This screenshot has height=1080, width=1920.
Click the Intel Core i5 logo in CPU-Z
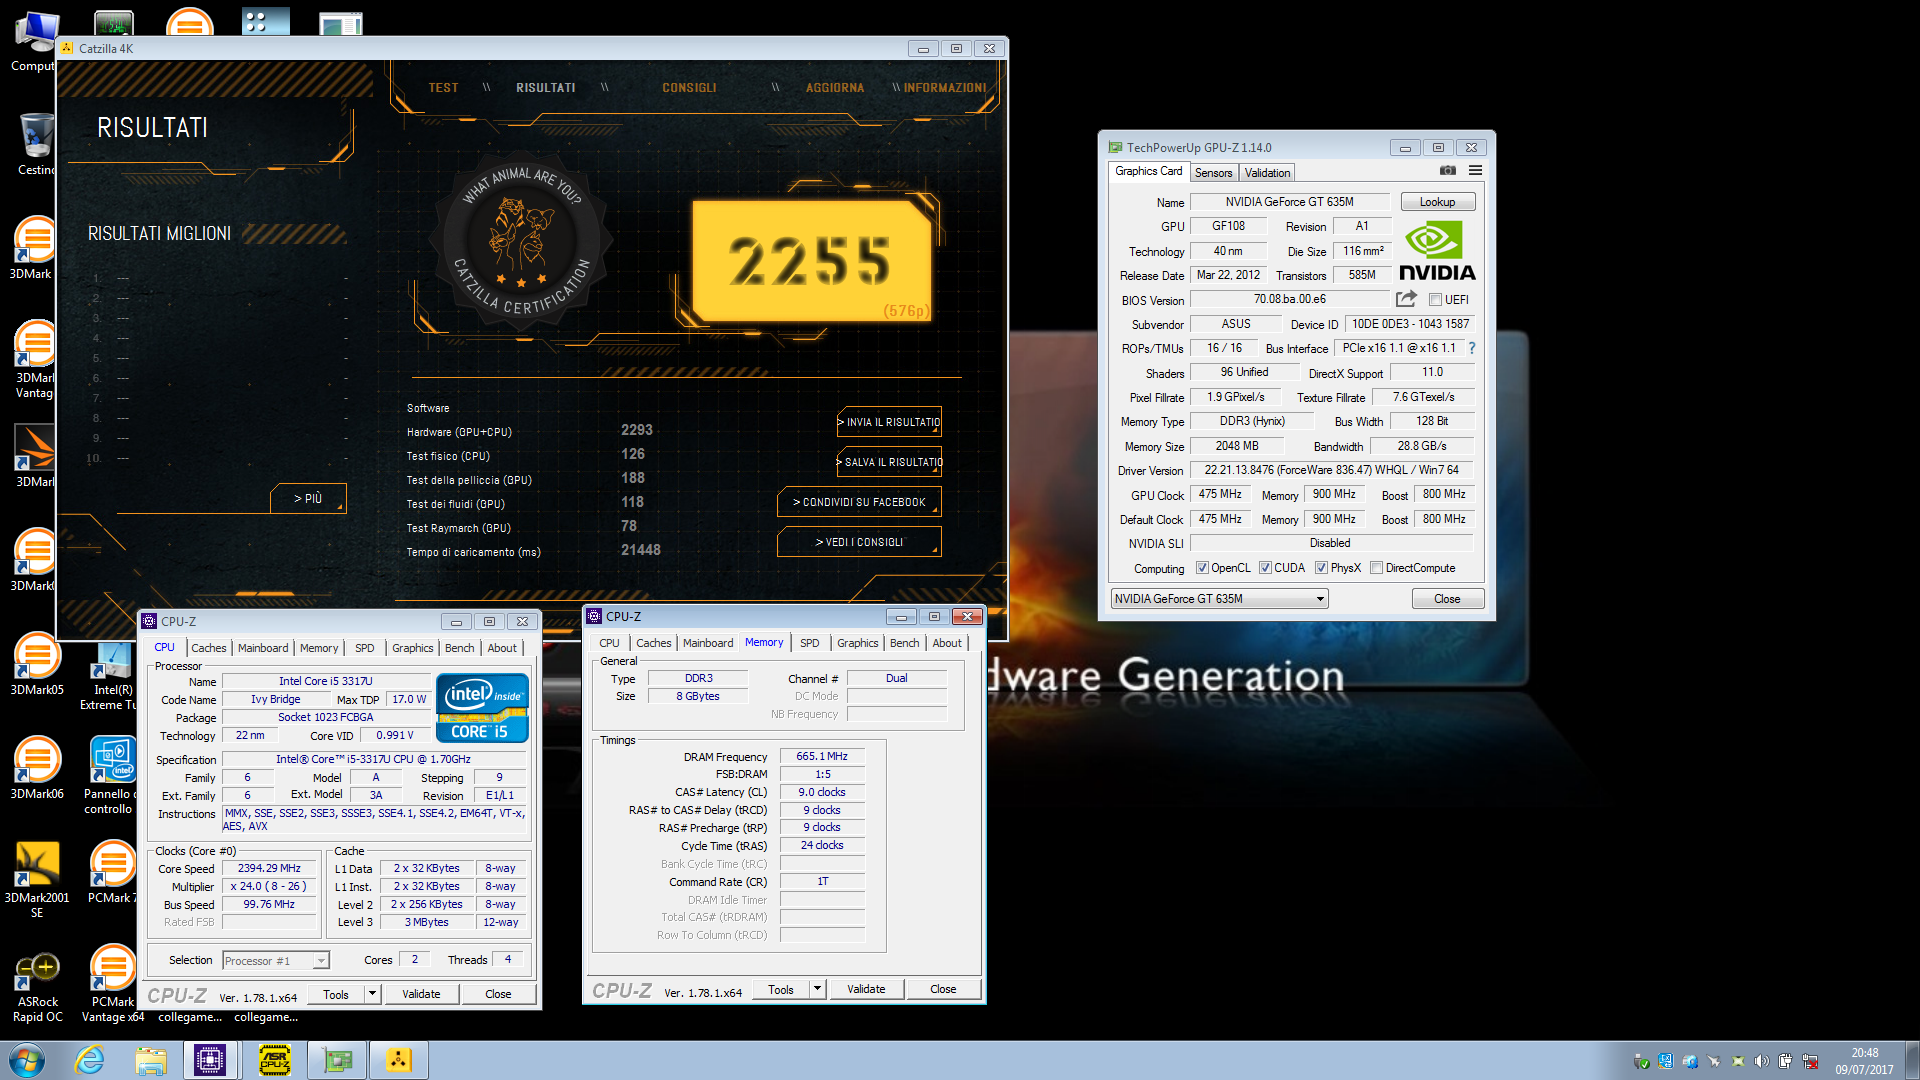pyautogui.click(x=482, y=708)
